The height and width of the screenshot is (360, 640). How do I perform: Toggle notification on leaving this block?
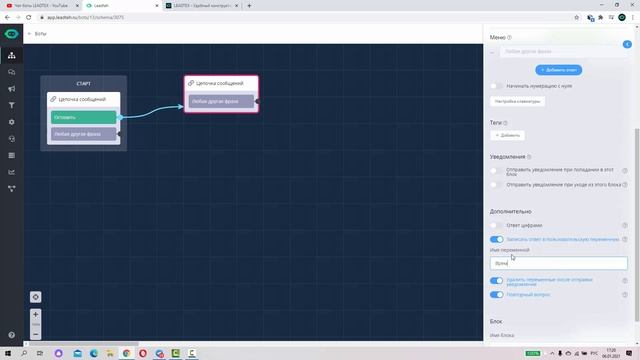click(496, 185)
